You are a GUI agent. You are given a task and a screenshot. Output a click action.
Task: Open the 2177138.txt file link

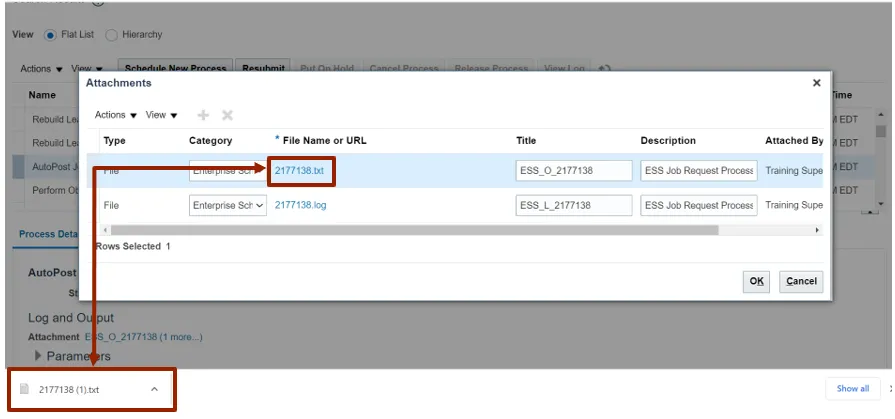pyautogui.click(x=299, y=170)
